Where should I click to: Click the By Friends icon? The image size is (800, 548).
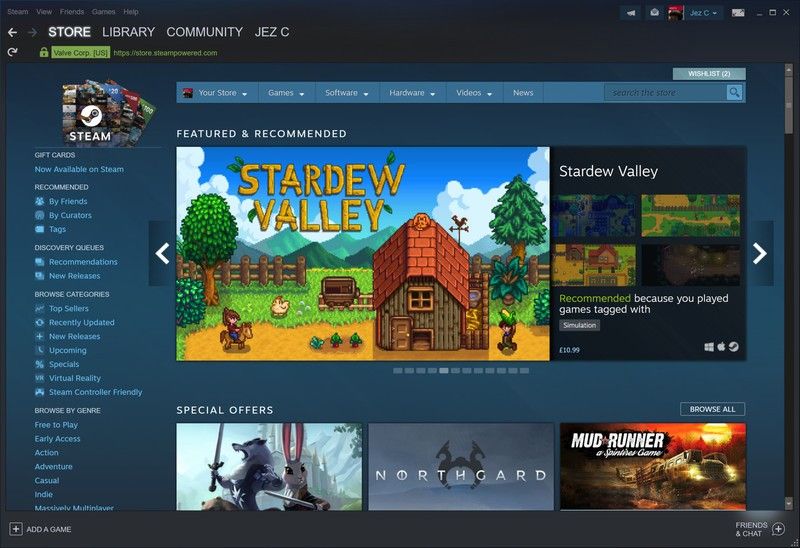pyautogui.click(x=39, y=201)
